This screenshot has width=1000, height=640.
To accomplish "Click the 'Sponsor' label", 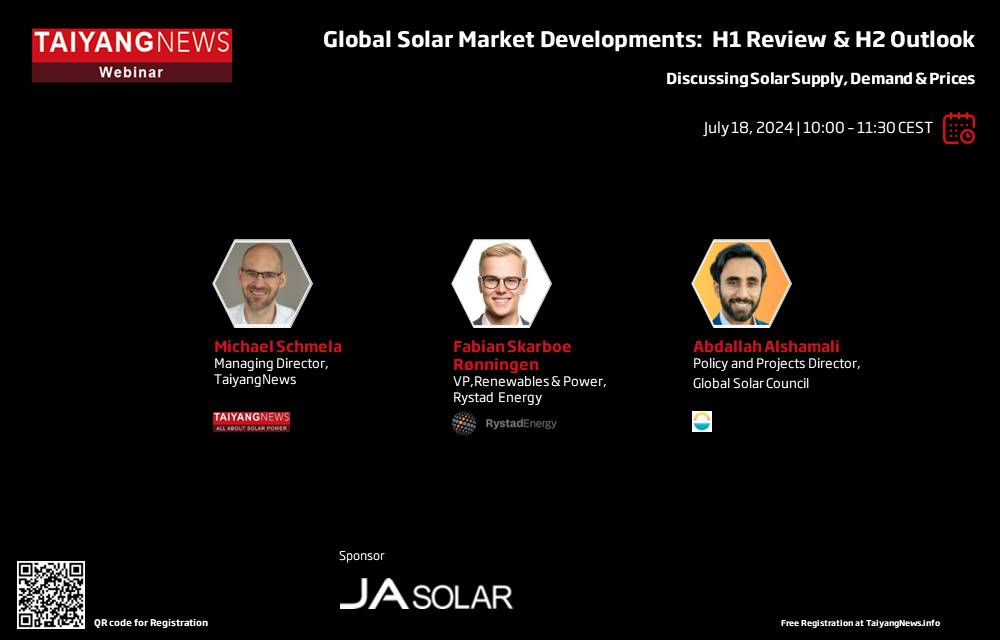I will [x=362, y=556].
